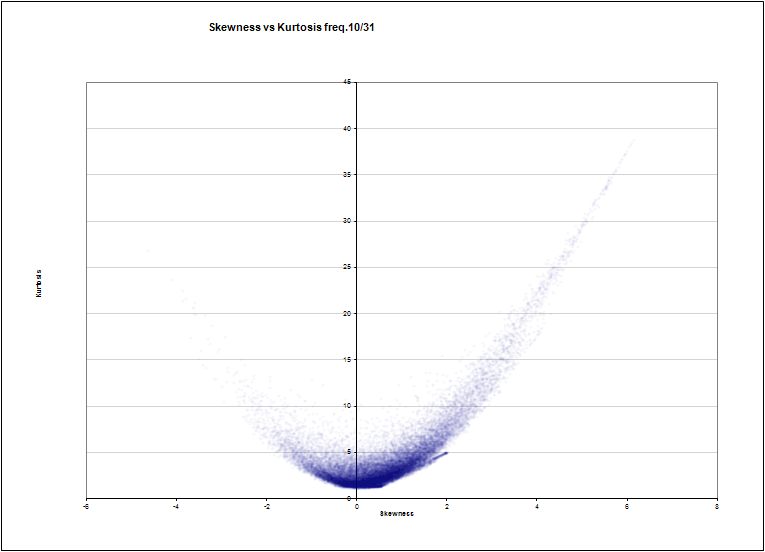Click the x-axis value 6

[627, 507]
